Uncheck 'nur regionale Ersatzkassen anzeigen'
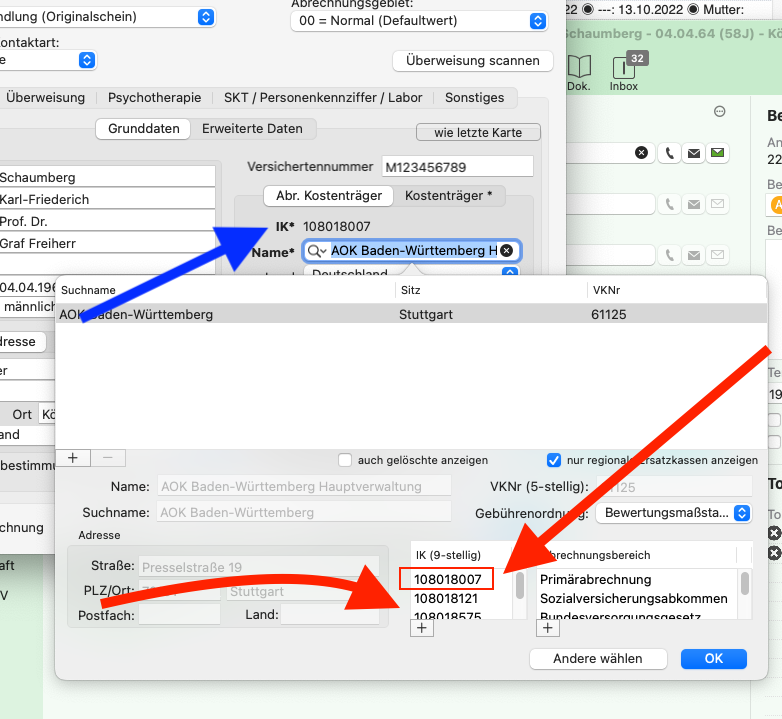 [x=554, y=460]
